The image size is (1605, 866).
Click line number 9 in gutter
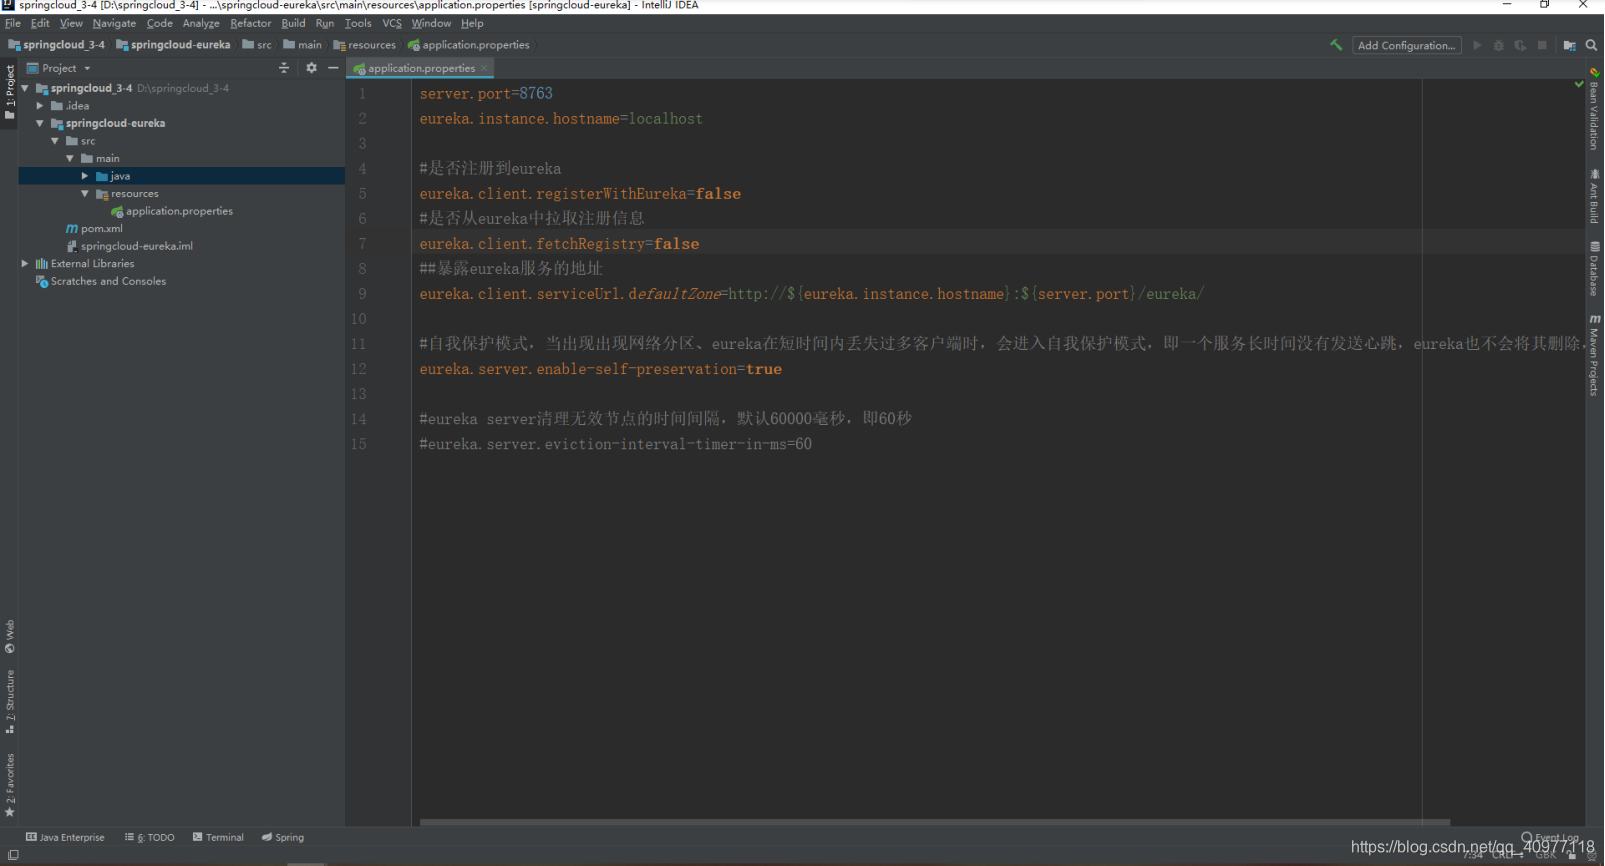coord(362,294)
